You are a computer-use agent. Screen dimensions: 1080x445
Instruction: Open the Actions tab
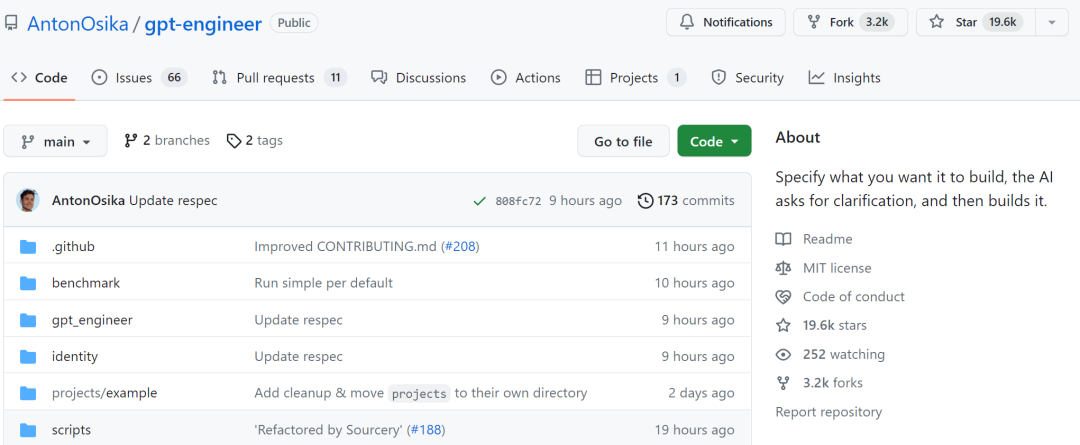point(526,78)
